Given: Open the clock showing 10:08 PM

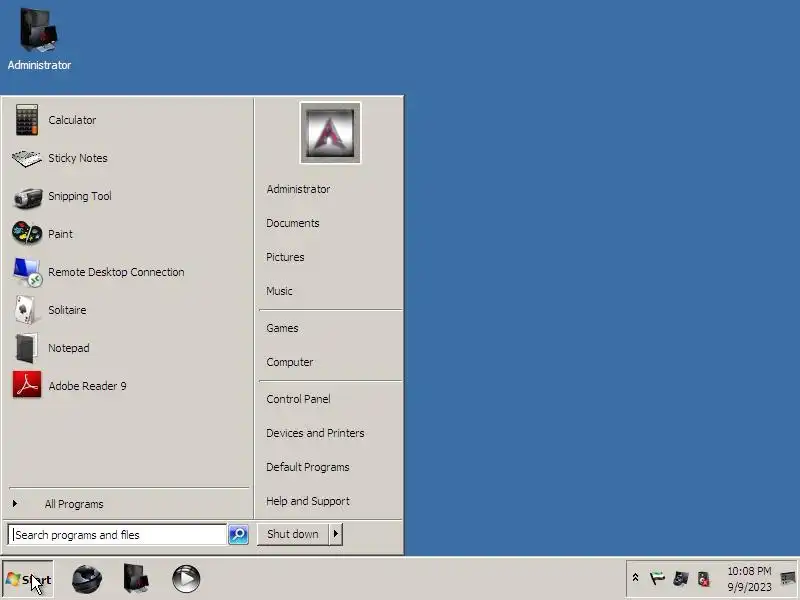Looking at the screenshot, I should (749, 571).
